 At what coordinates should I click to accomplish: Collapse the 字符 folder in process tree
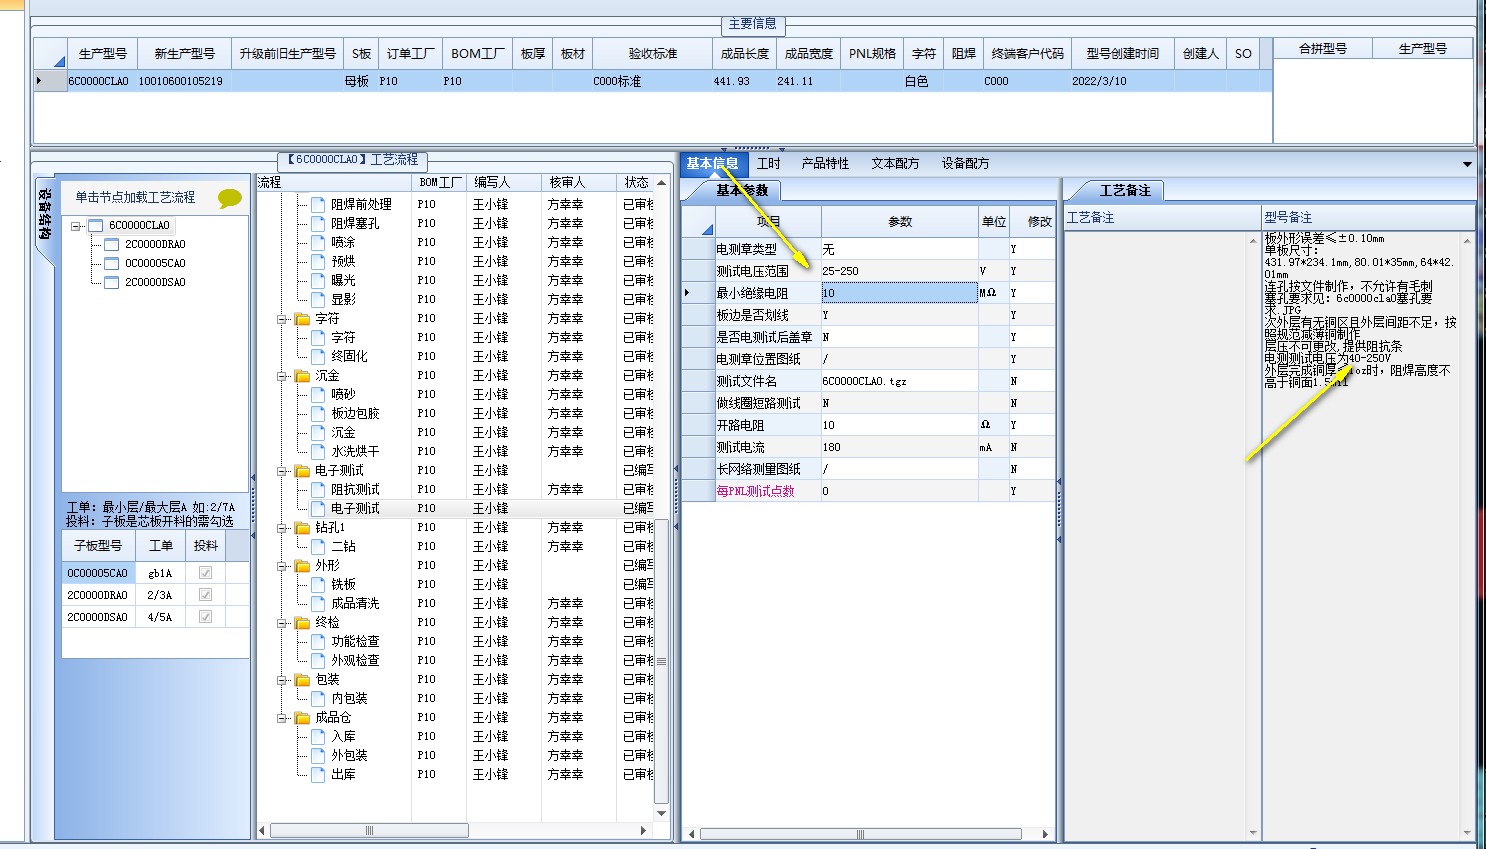283,319
